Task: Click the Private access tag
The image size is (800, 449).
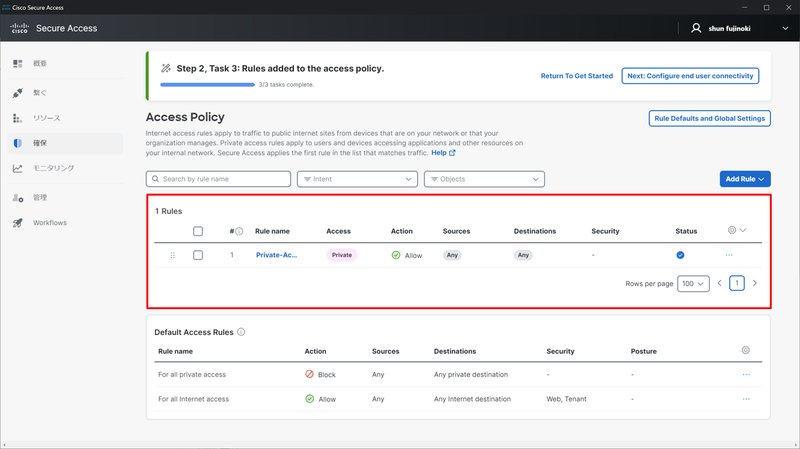Action: pyautogui.click(x=342, y=255)
